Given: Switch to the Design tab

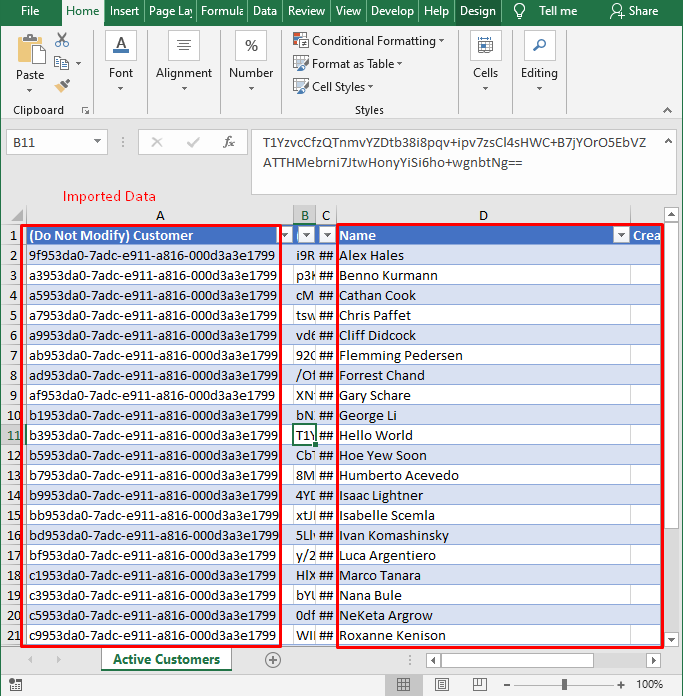Looking at the screenshot, I should click(478, 11).
